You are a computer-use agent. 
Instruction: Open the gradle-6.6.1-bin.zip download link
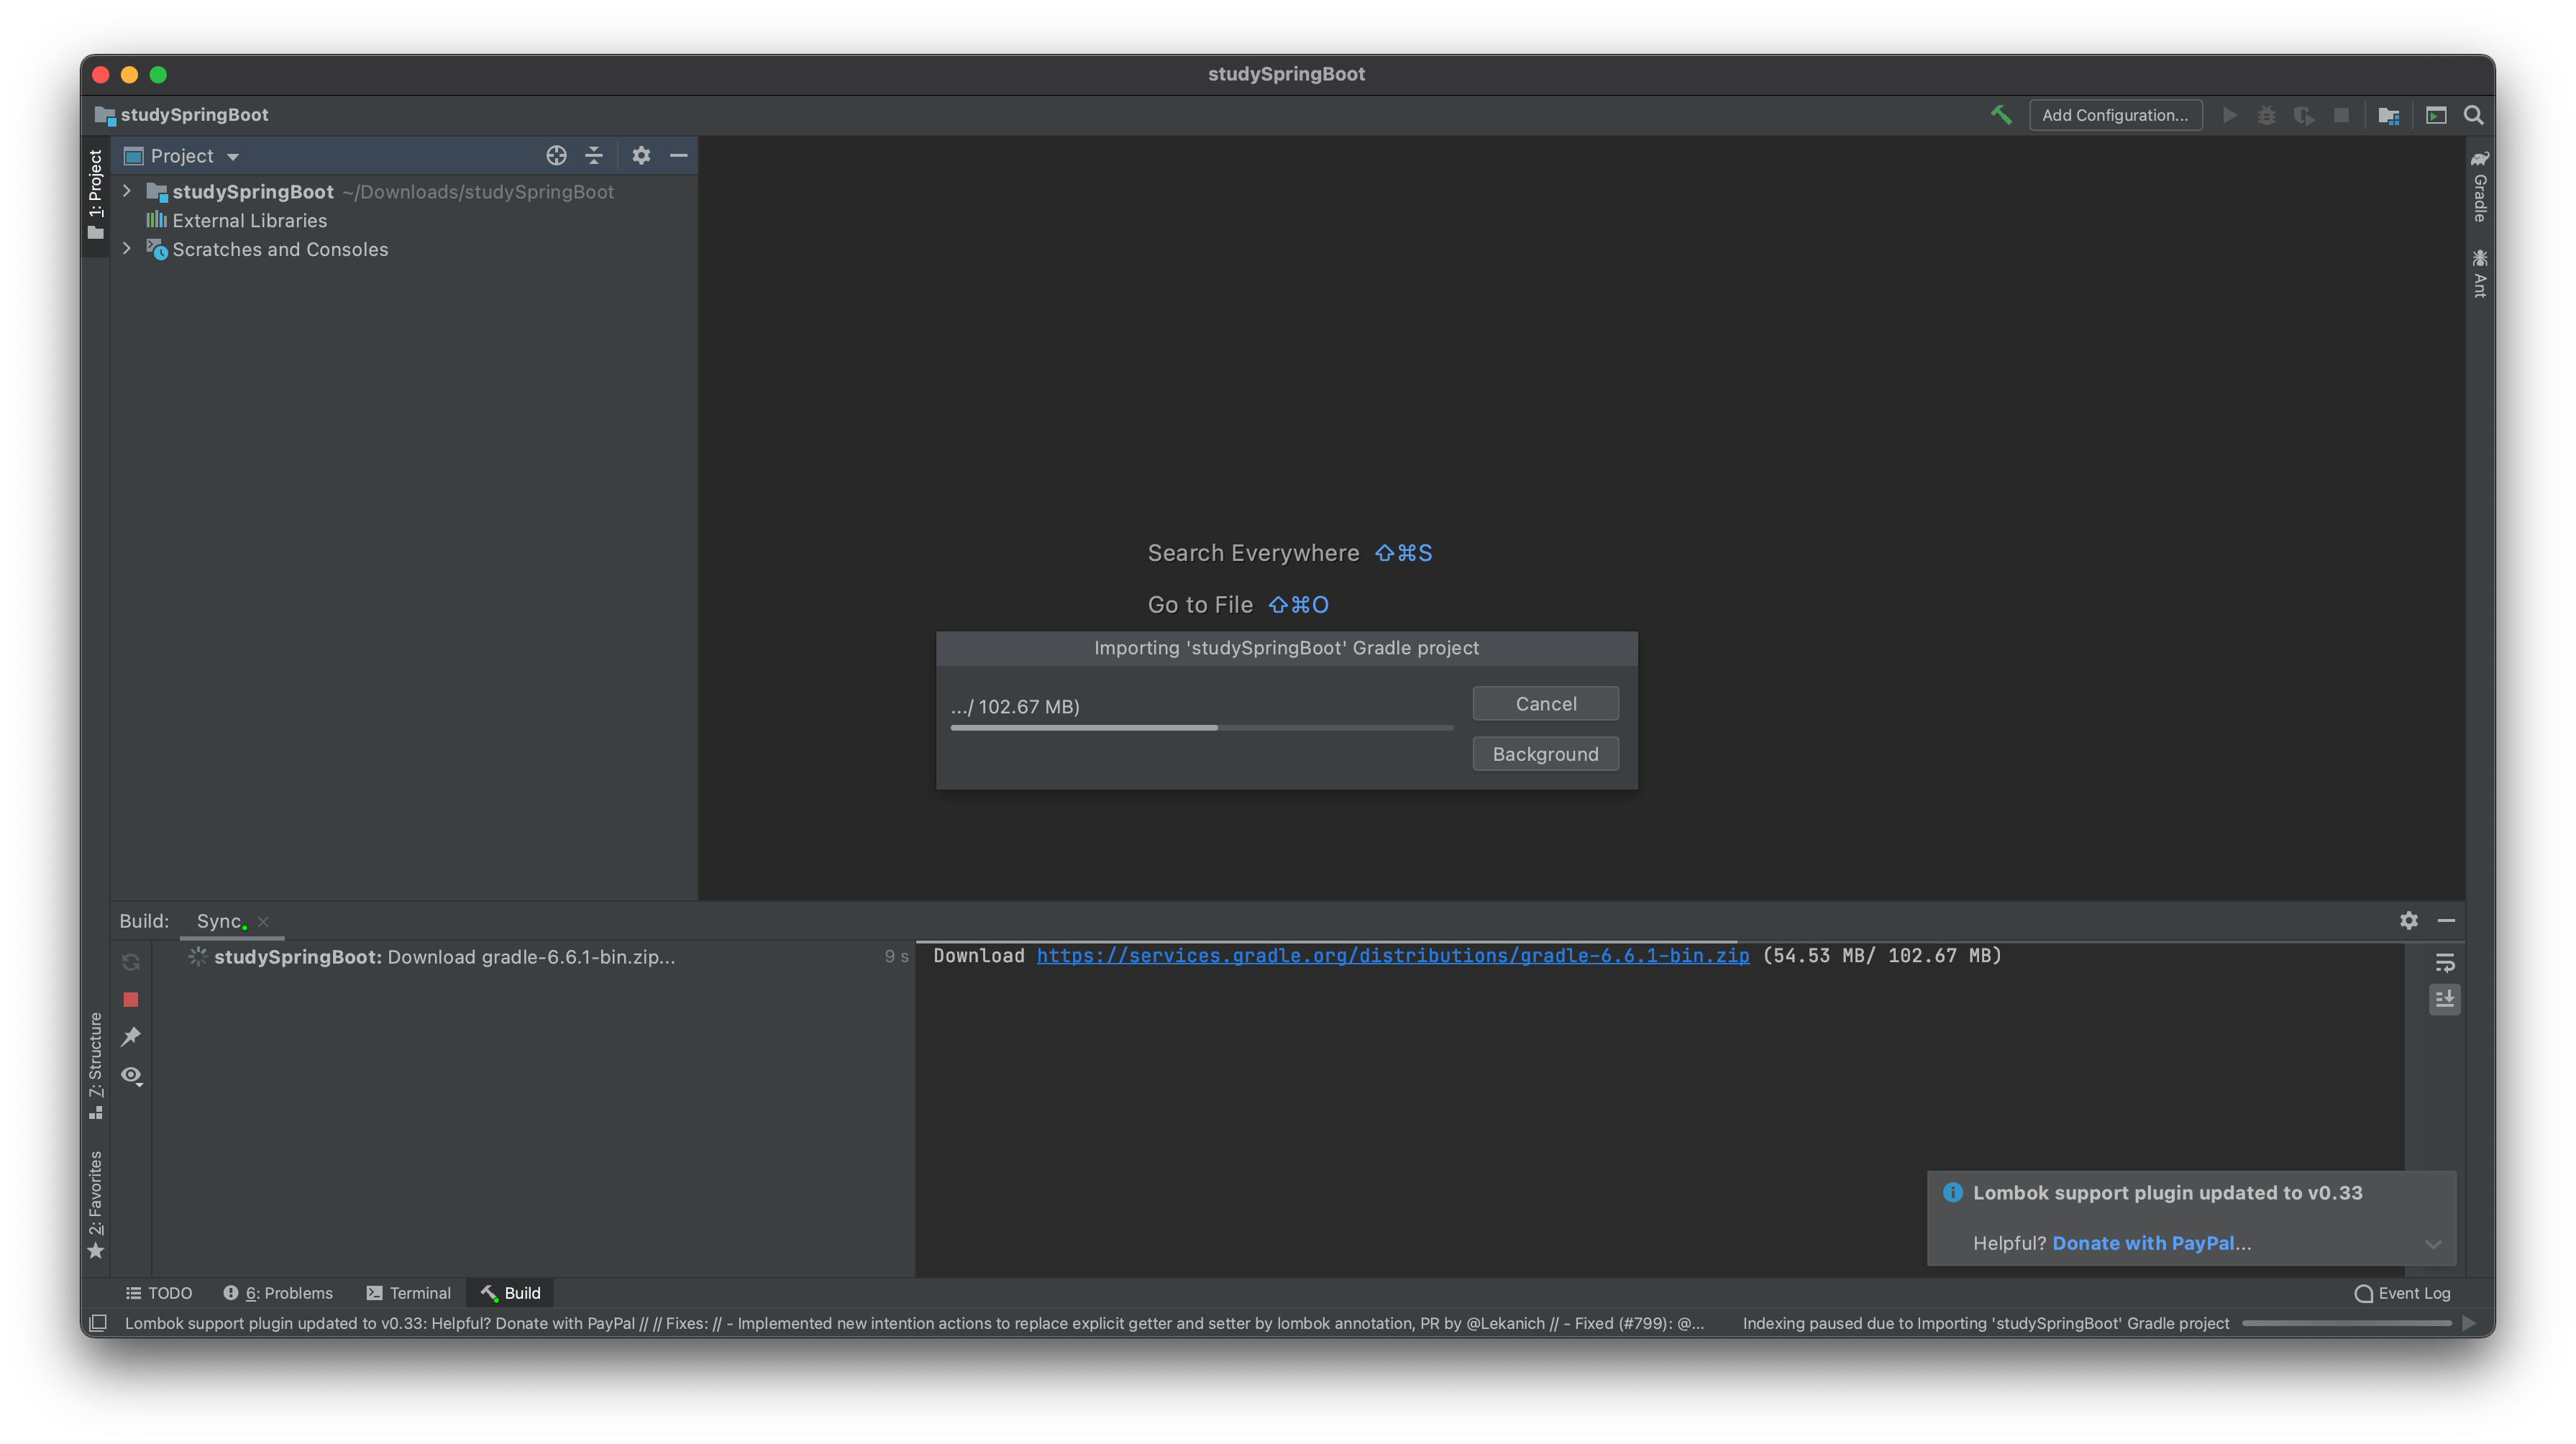[x=1392, y=956]
